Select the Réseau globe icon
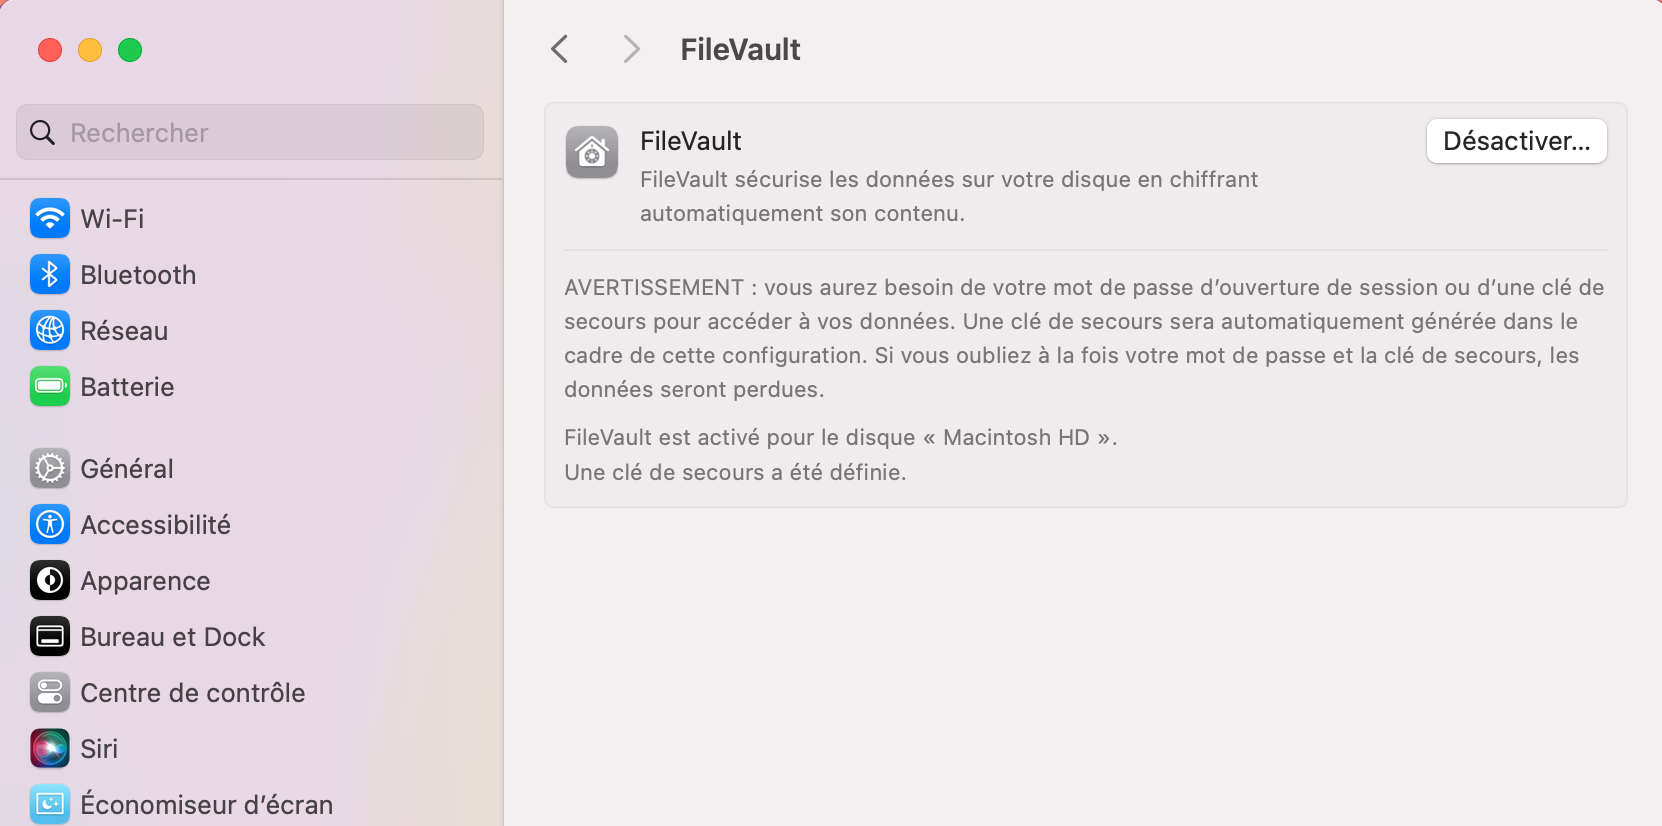Screen dimensions: 1662x826 point(49,330)
